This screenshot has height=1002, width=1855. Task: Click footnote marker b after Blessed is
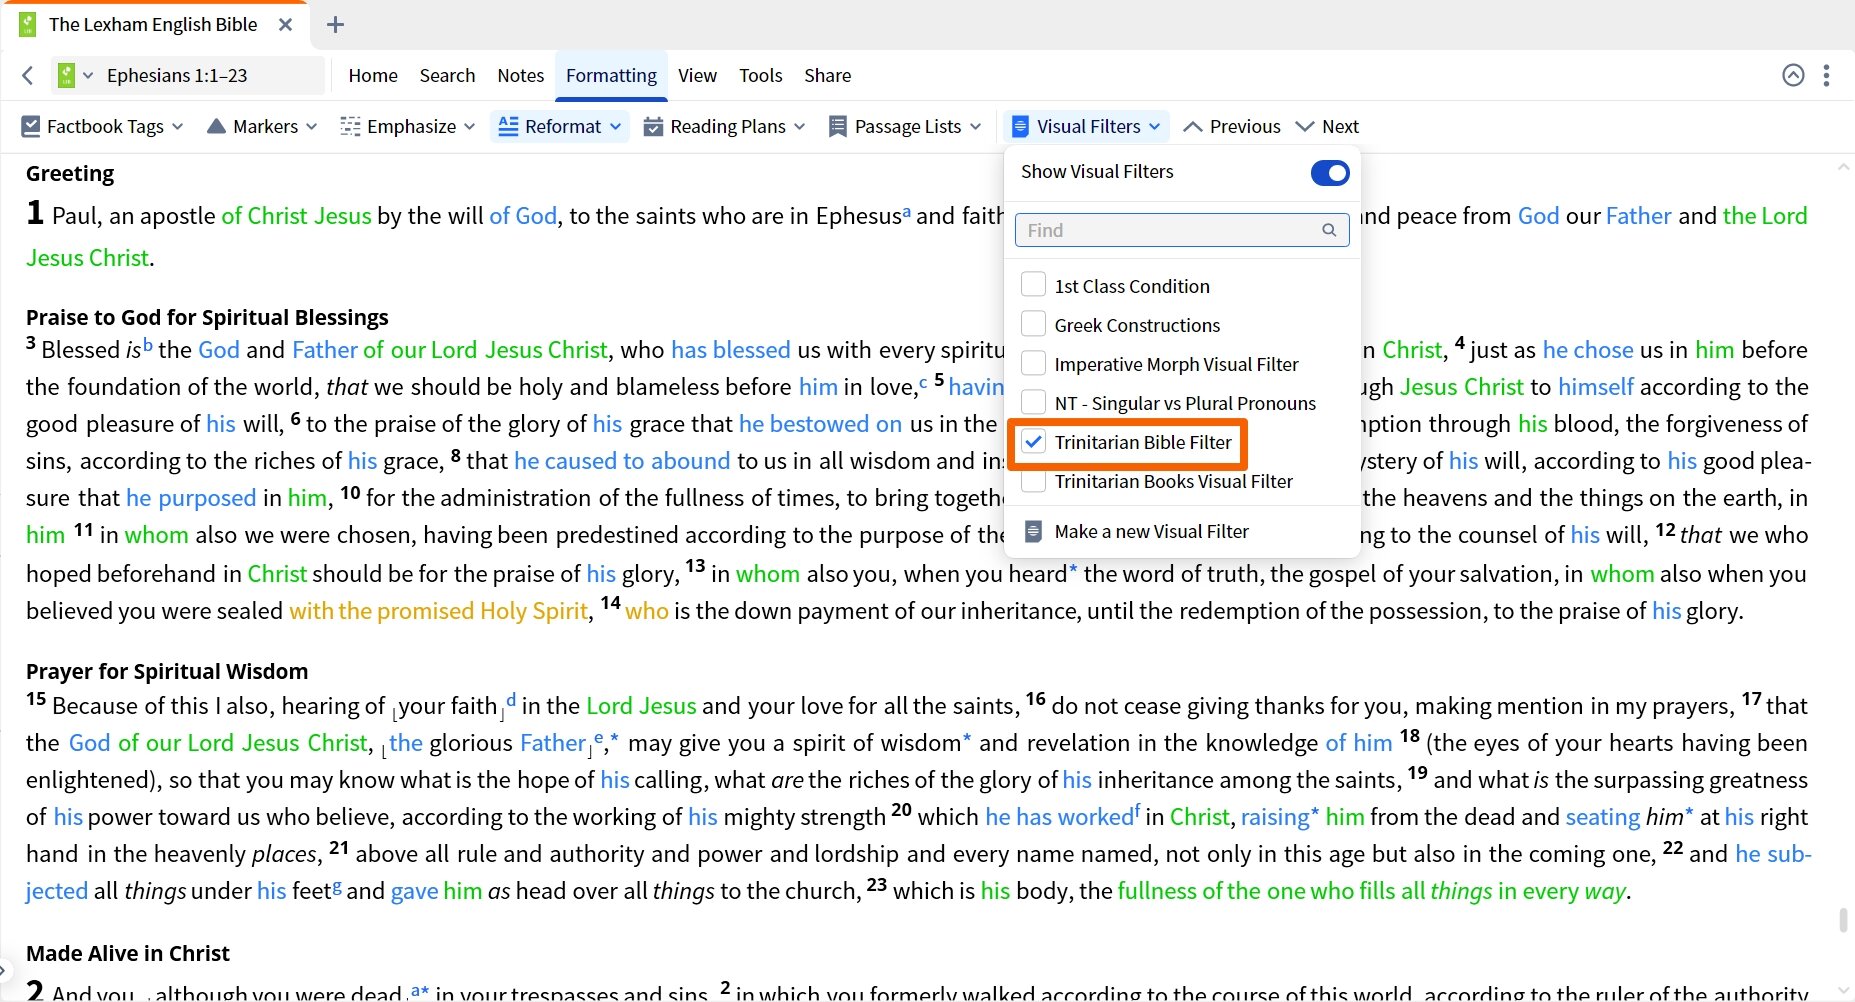point(148,345)
